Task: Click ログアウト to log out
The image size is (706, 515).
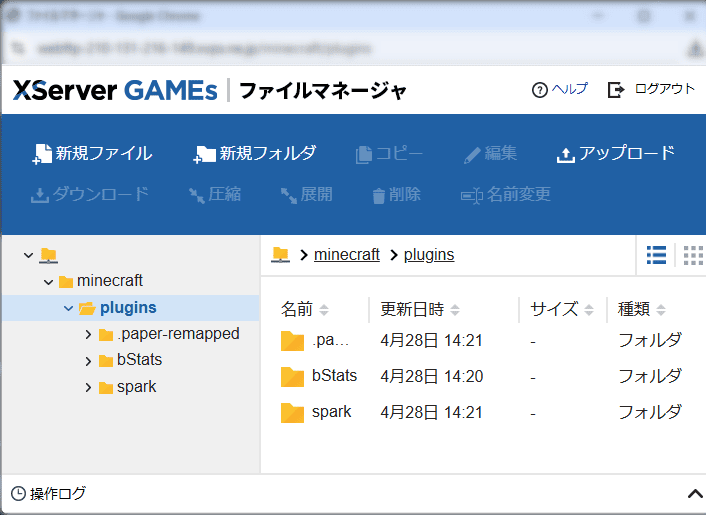Action: pos(651,89)
